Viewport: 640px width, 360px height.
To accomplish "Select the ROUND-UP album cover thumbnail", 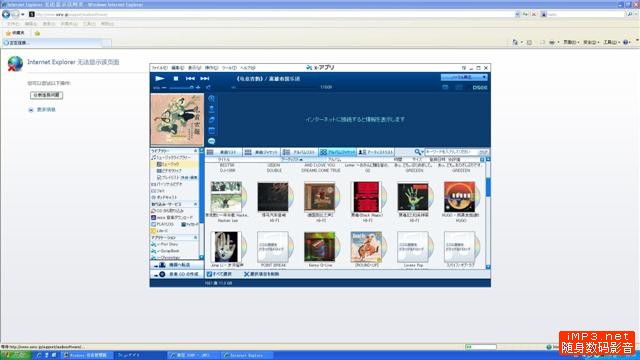I will [x=366, y=247].
